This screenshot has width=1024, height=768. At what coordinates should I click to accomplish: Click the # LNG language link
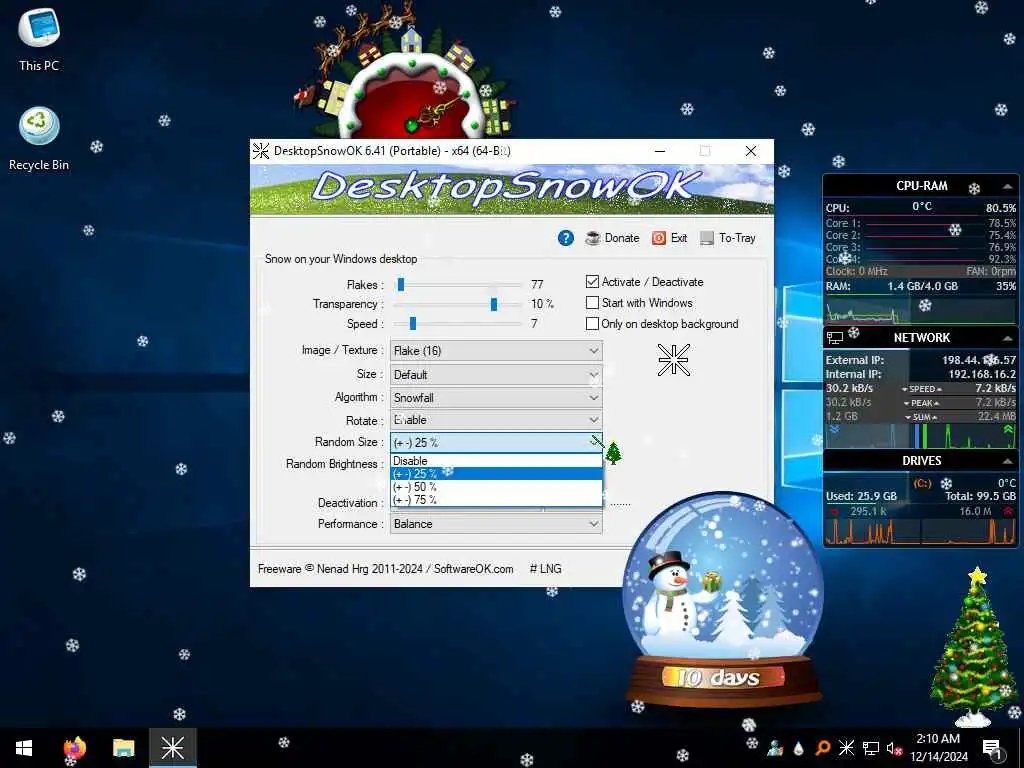tap(545, 569)
